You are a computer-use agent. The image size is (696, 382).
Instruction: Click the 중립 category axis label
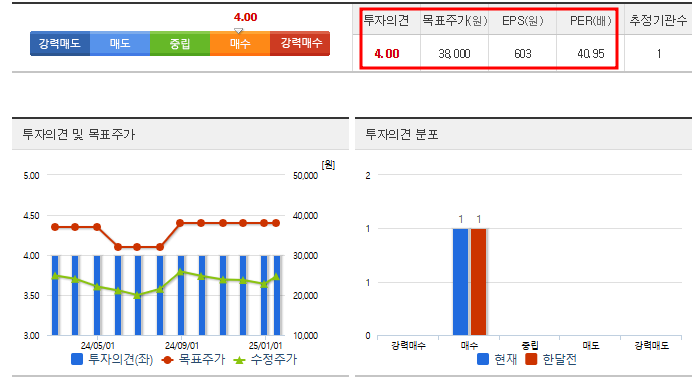coord(530,345)
